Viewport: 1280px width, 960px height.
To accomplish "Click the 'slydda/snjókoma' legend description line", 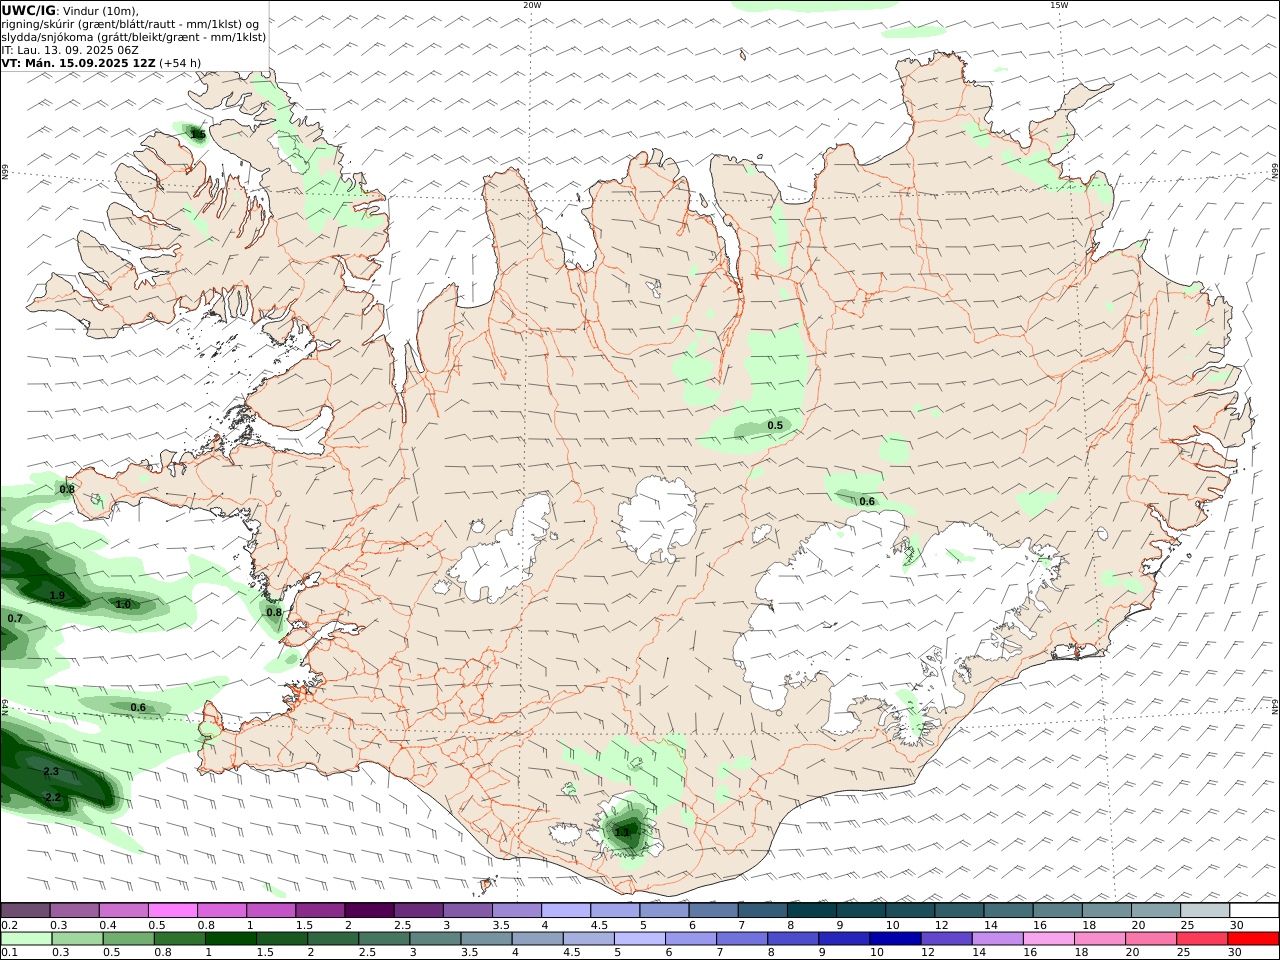I will click(133, 37).
